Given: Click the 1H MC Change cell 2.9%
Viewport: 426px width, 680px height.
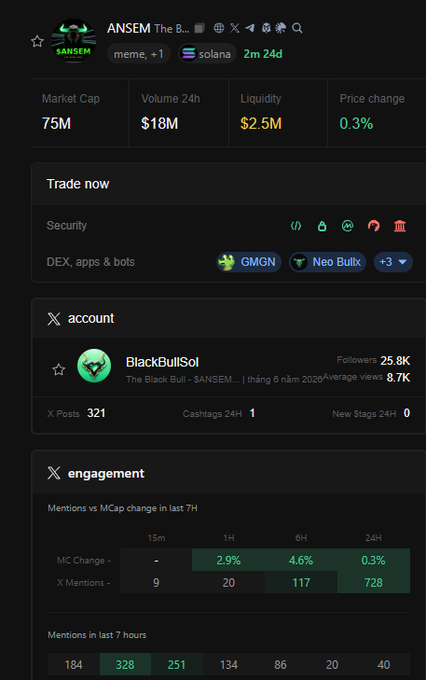Looking at the screenshot, I should coord(229,560).
